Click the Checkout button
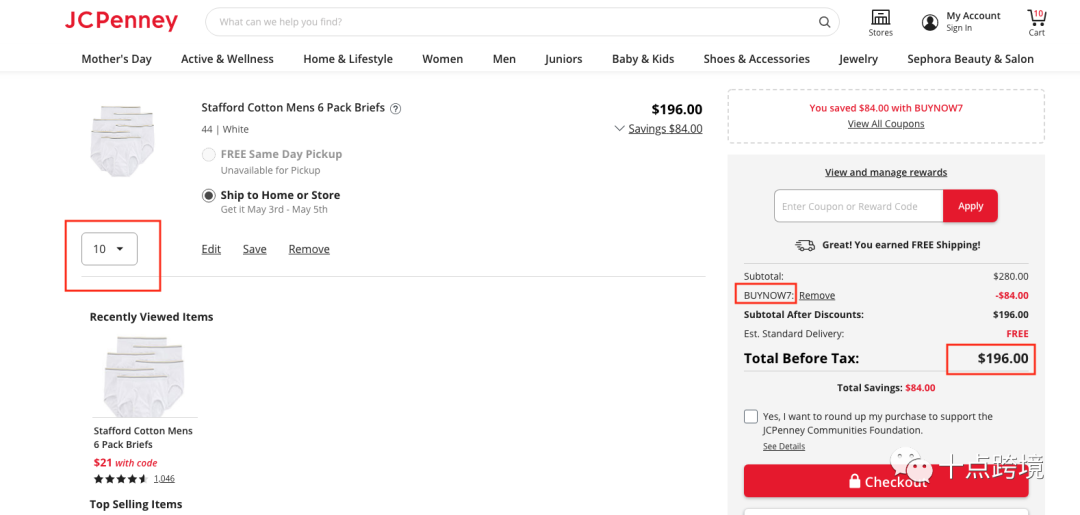 tap(886, 481)
